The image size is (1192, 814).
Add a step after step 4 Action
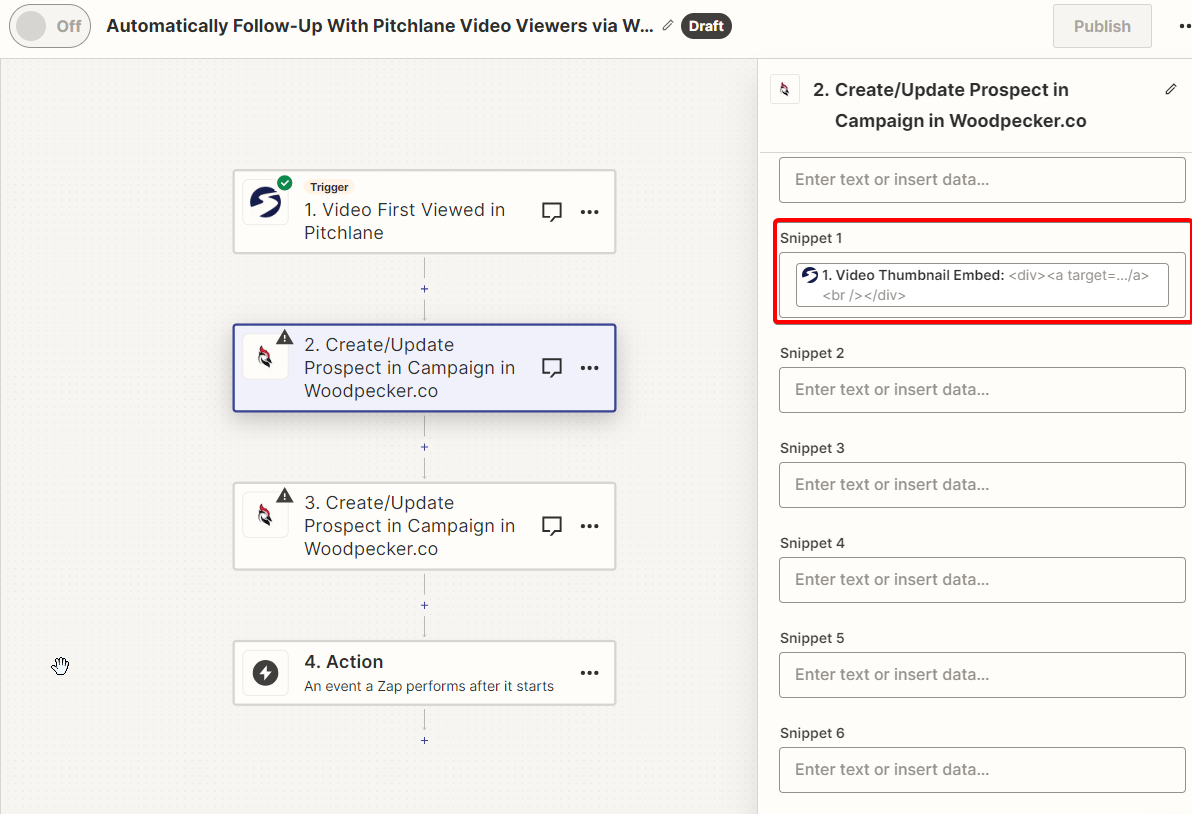(424, 740)
